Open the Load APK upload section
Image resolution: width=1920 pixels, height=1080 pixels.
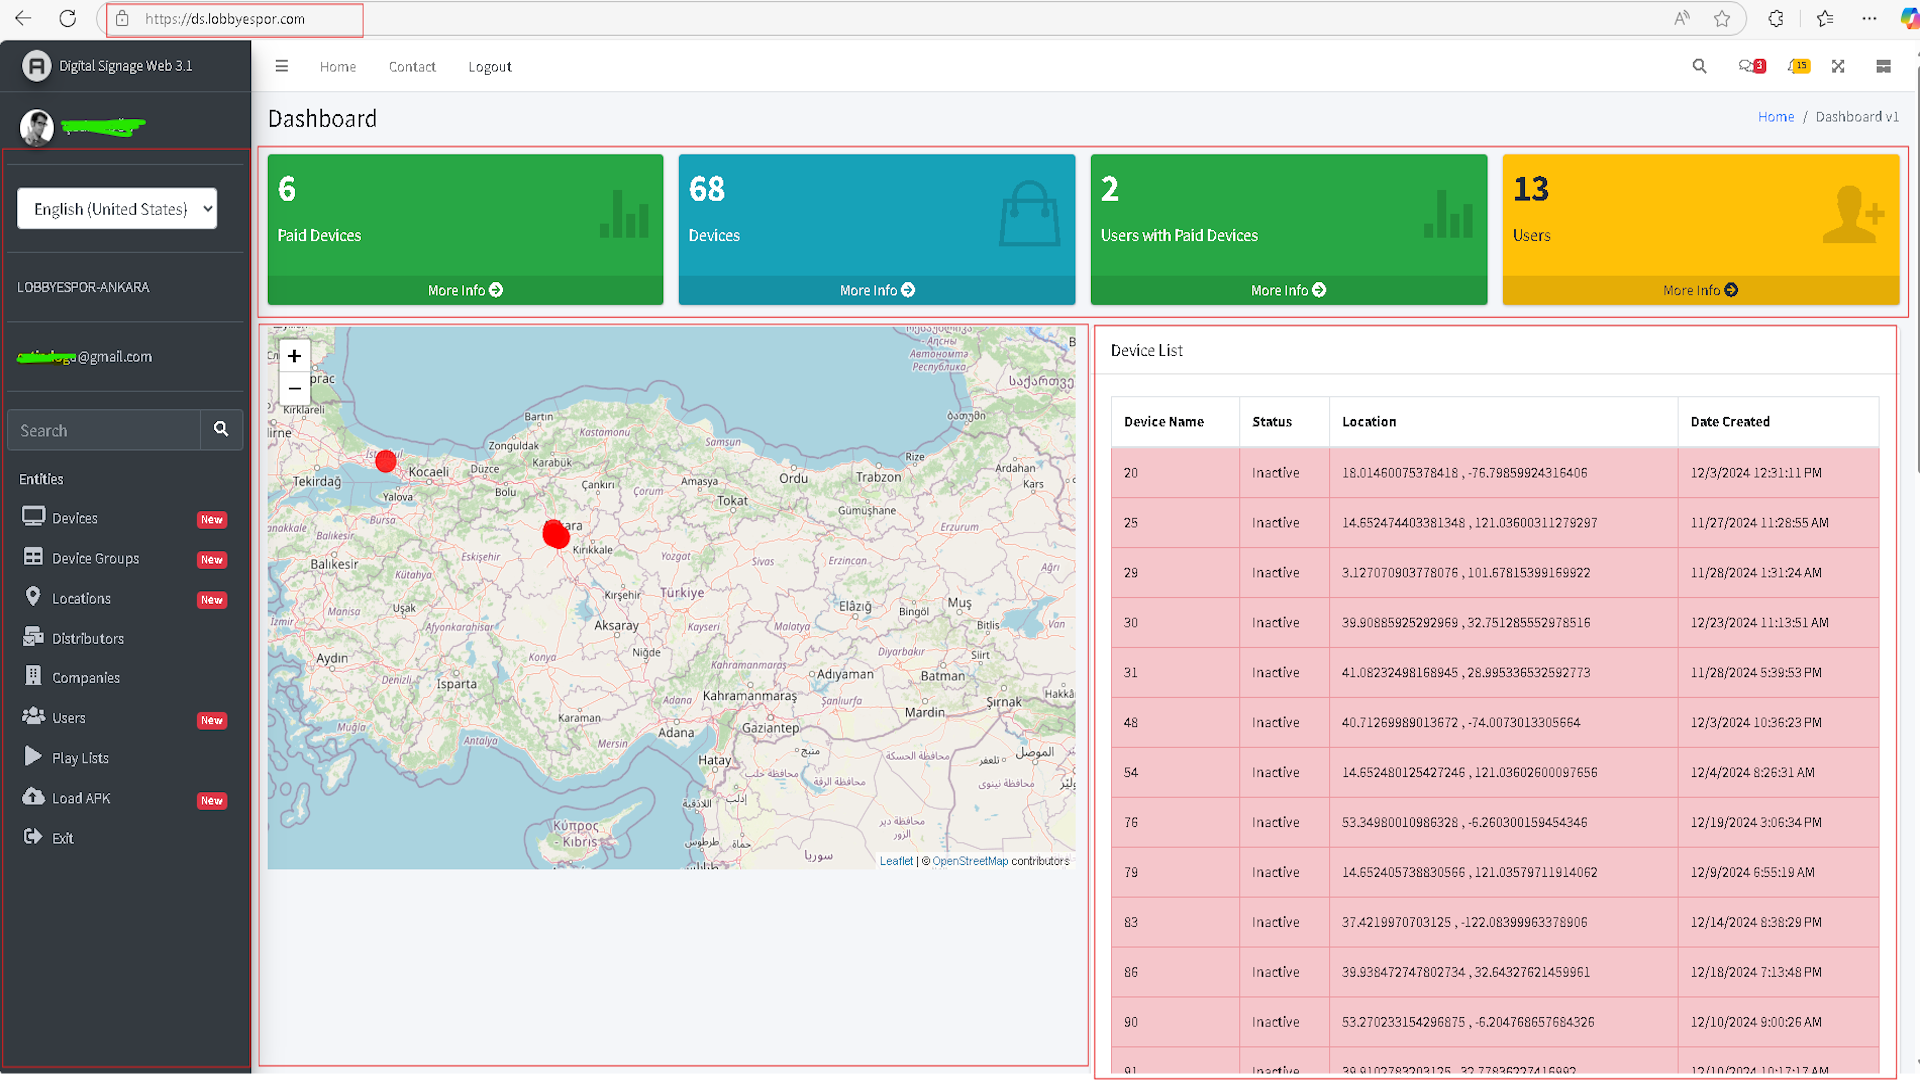[x=80, y=798]
